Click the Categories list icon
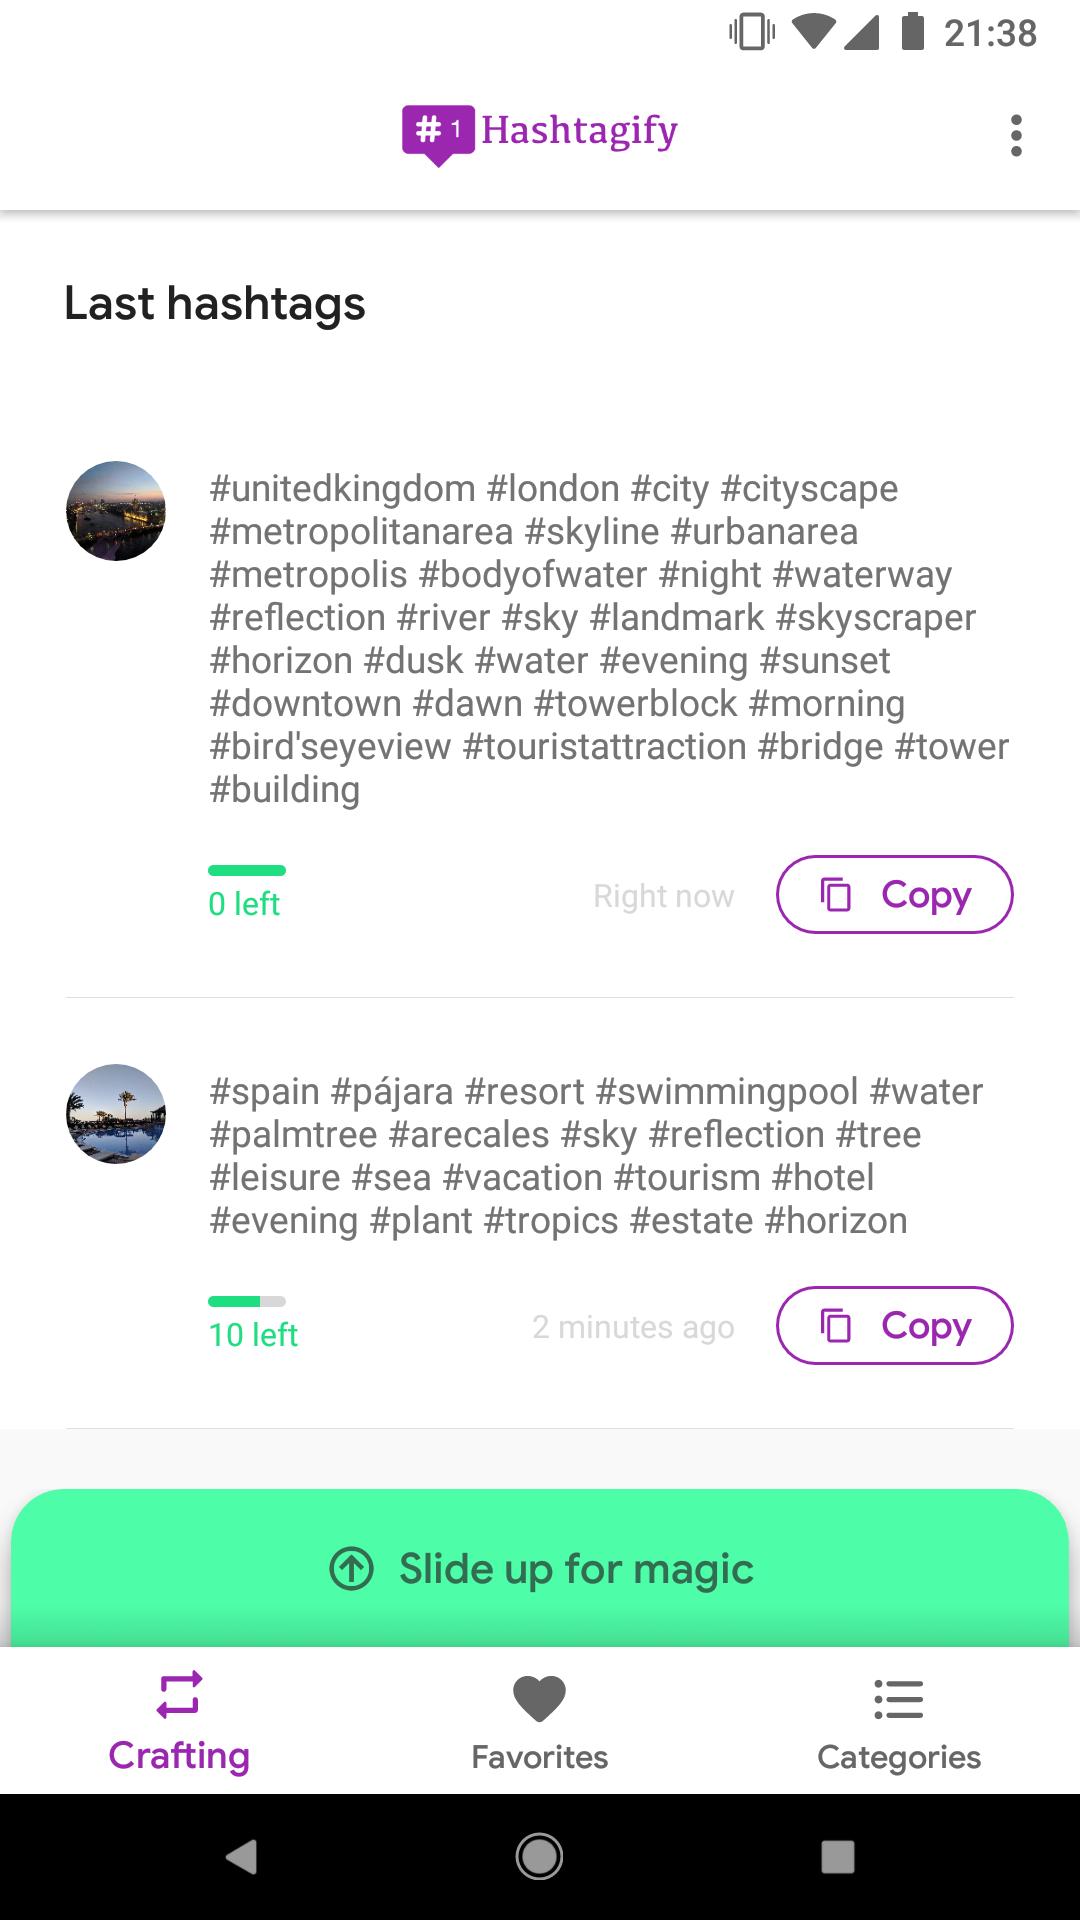This screenshot has width=1080, height=1920. pos(898,1698)
